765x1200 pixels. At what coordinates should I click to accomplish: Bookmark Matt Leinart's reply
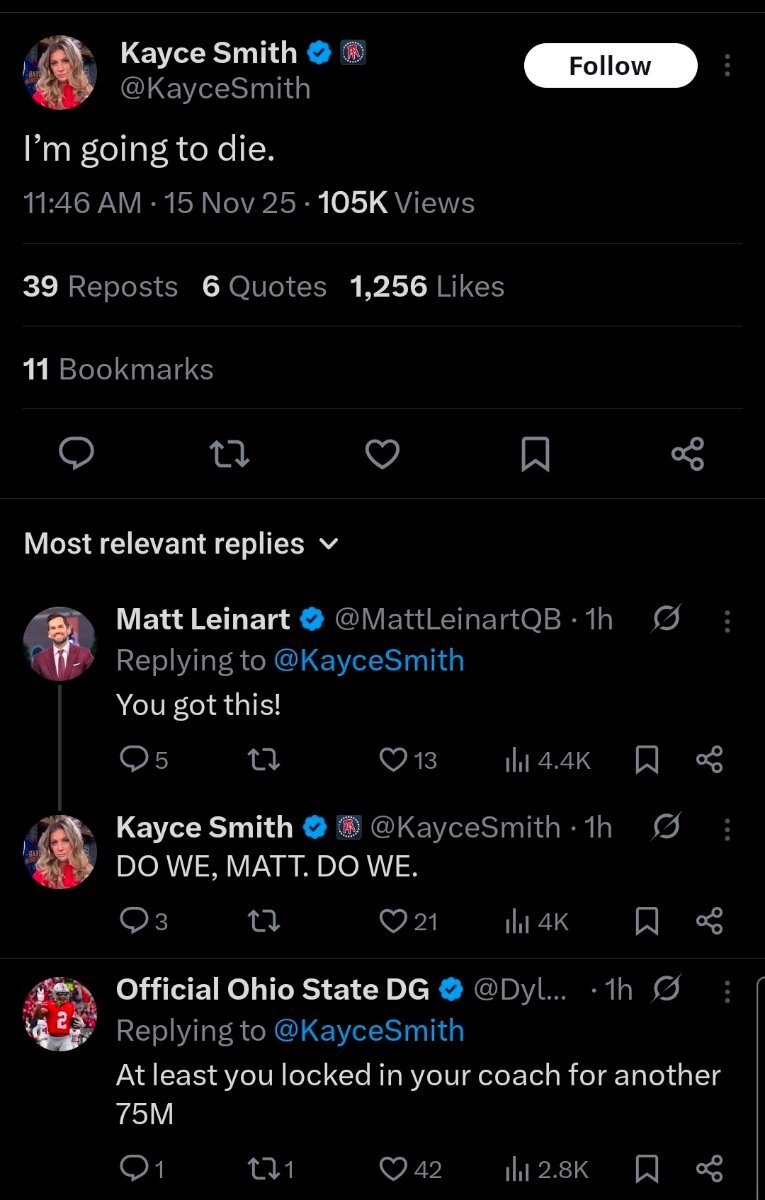click(647, 761)
